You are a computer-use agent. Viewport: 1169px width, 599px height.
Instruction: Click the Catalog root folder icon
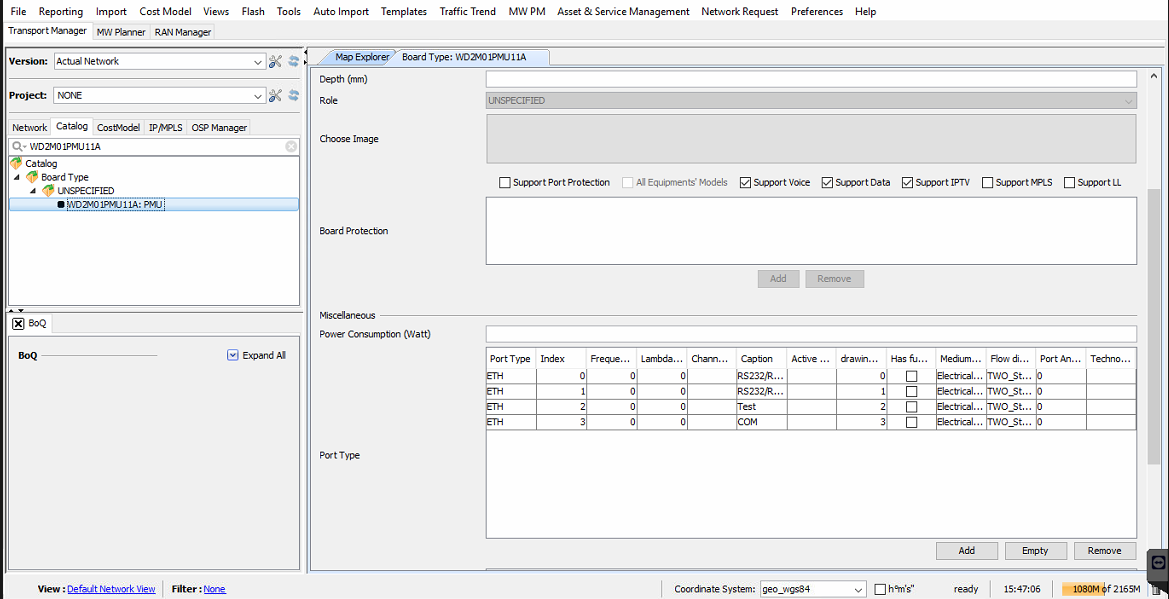pyautogui.click(x=16, y=163)
